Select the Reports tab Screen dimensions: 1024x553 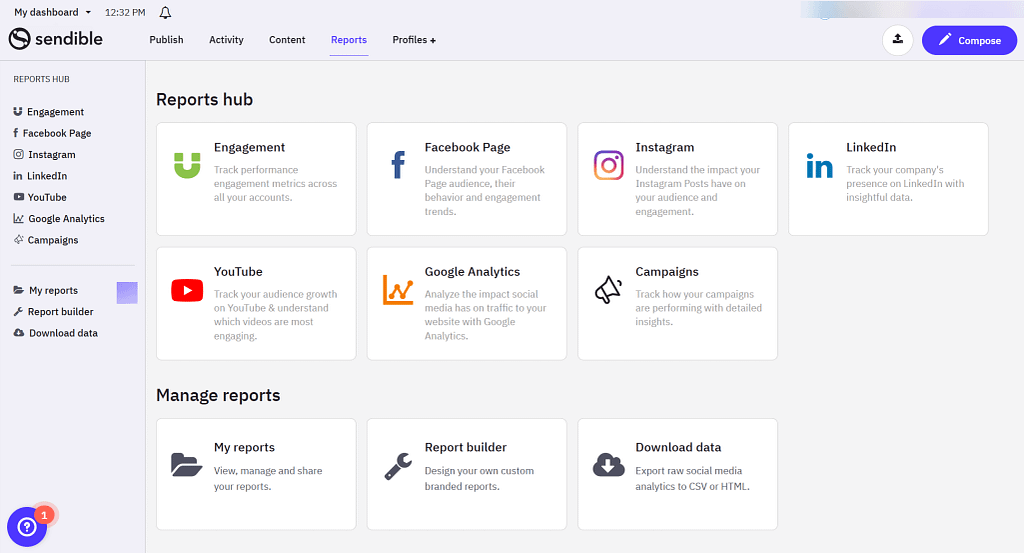coord(349,40)
